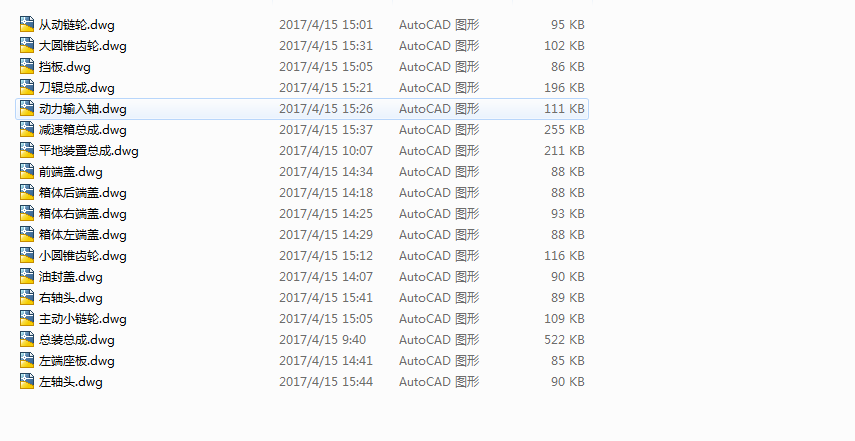855x441 pixels.
Task: Click the file name 箱体后端盖.dwg
Action: click(83, 192)
